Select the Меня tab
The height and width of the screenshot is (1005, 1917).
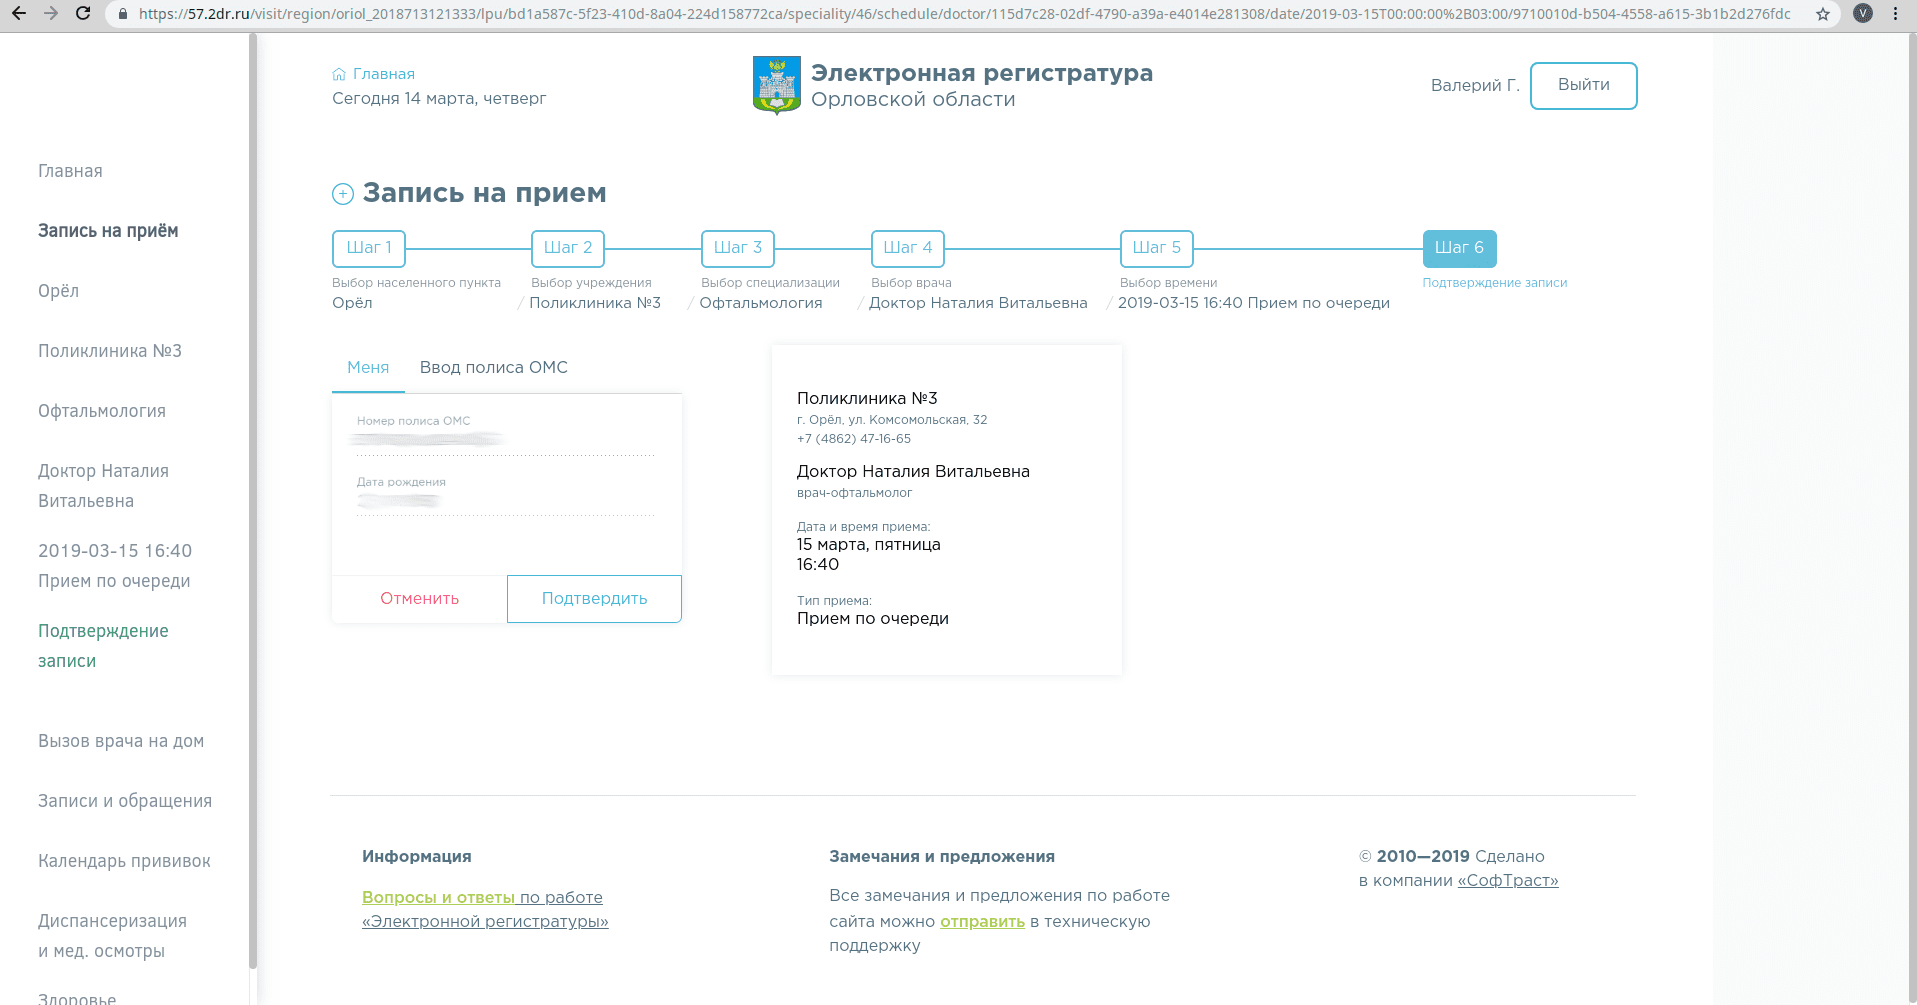click(368, 368)
